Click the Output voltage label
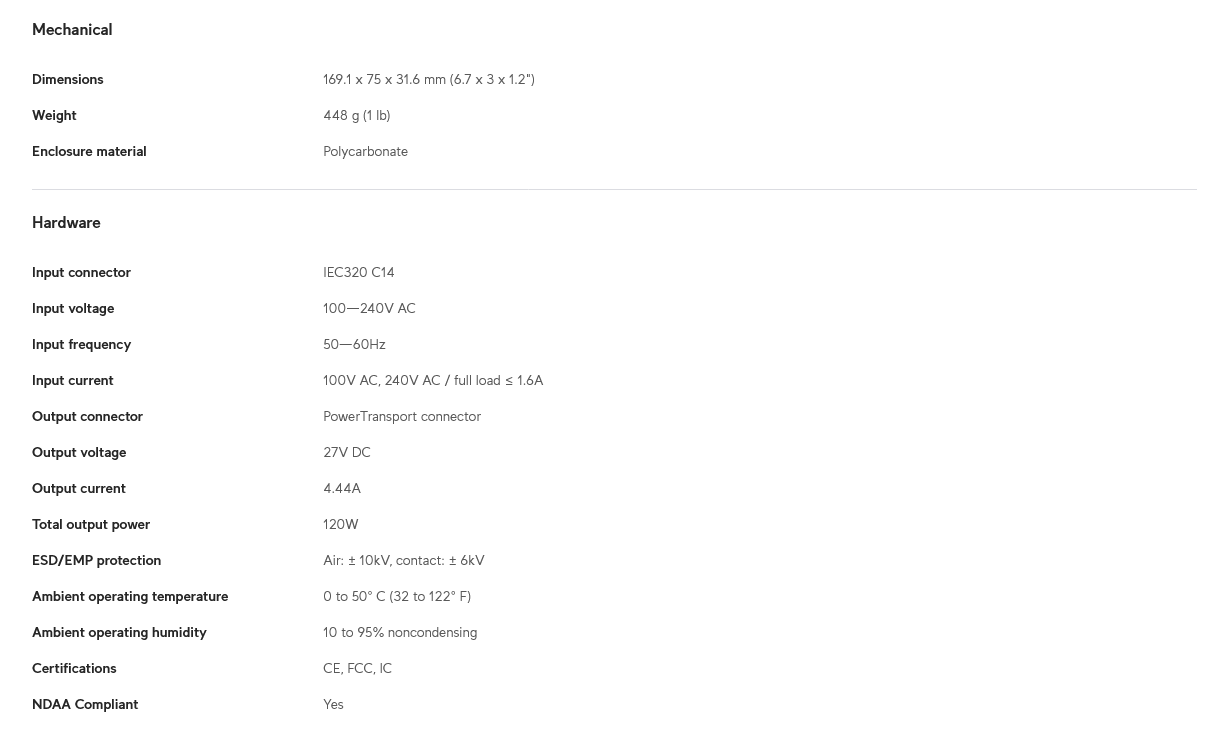 (79, 453)
